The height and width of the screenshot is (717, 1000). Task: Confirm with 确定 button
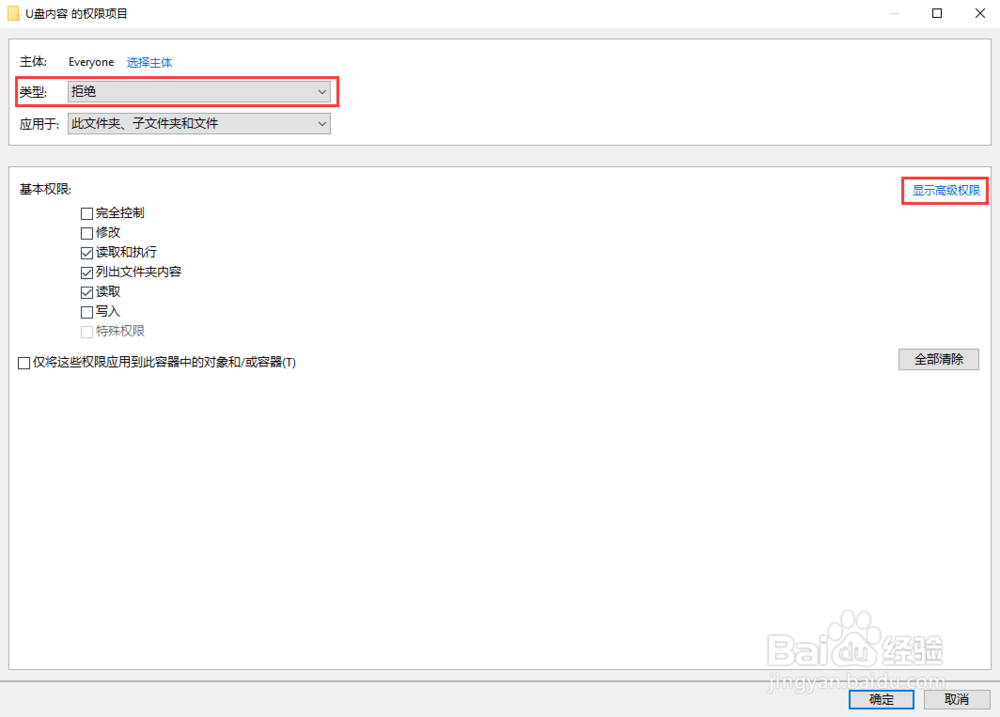[881, 700]
